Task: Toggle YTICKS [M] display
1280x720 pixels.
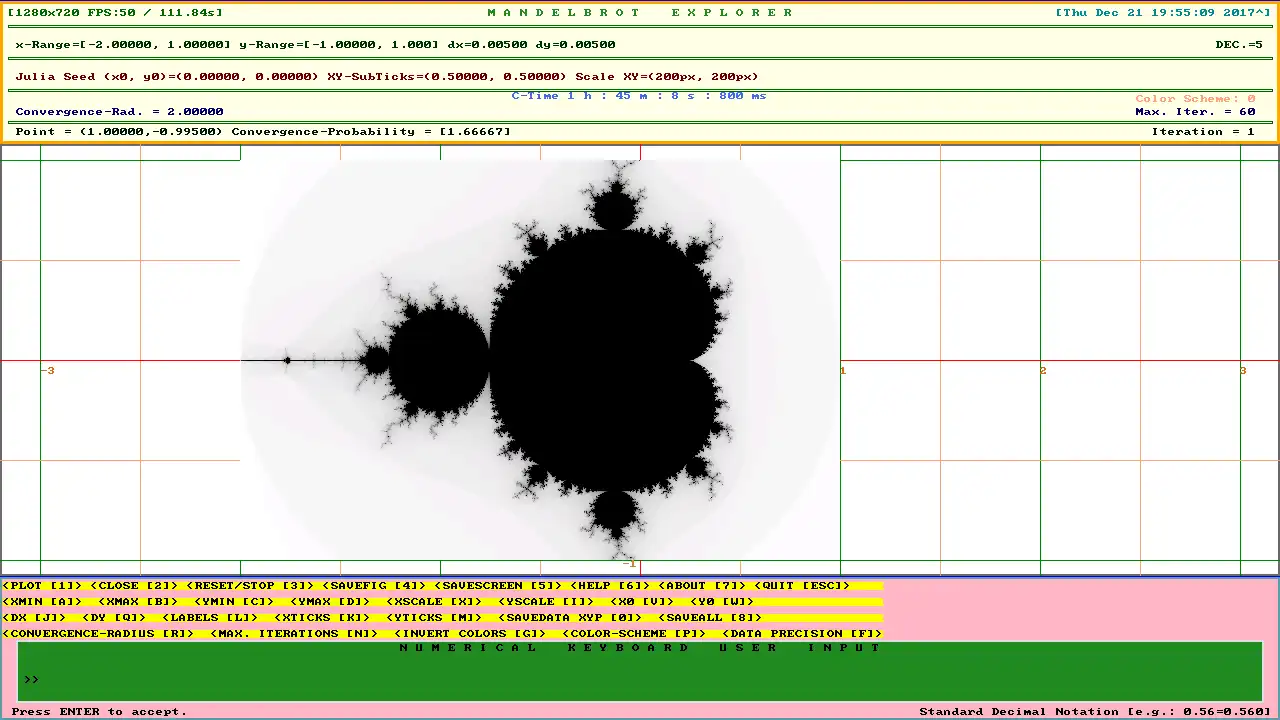Action: click(x=434, y=618)
